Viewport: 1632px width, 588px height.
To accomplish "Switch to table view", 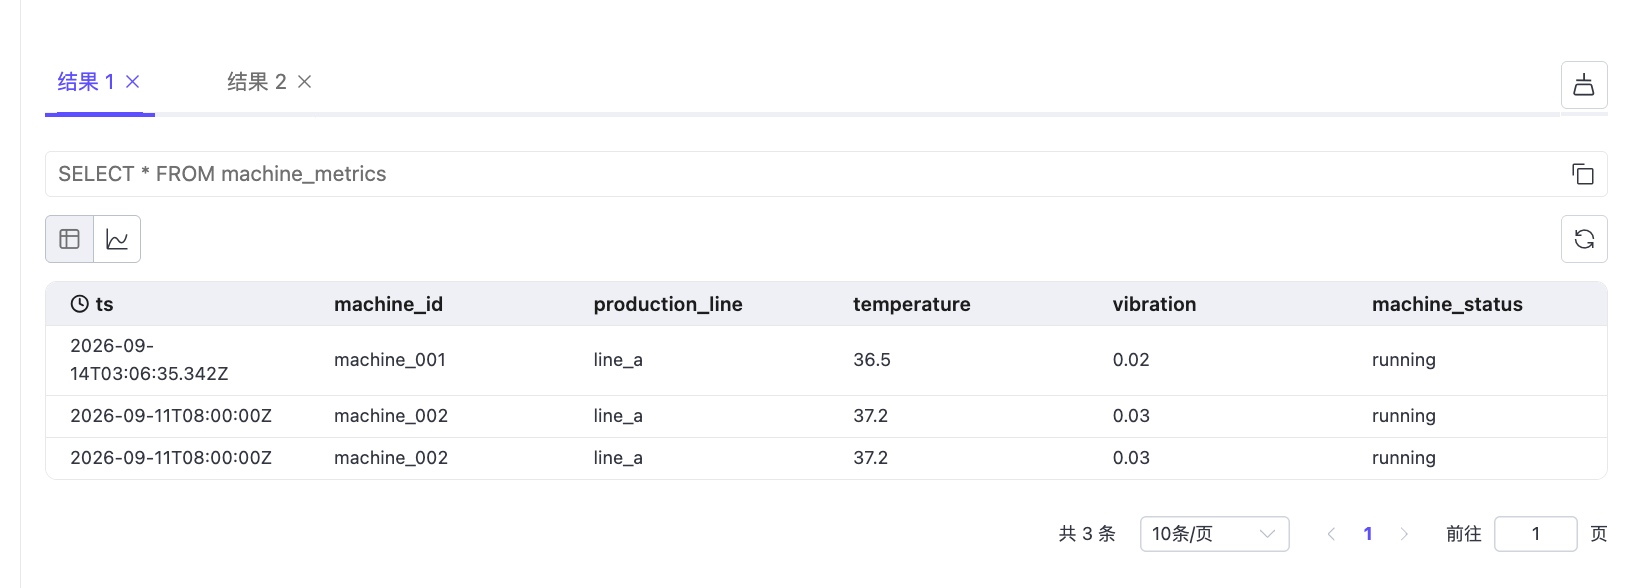I will click(x=69, y=239).
